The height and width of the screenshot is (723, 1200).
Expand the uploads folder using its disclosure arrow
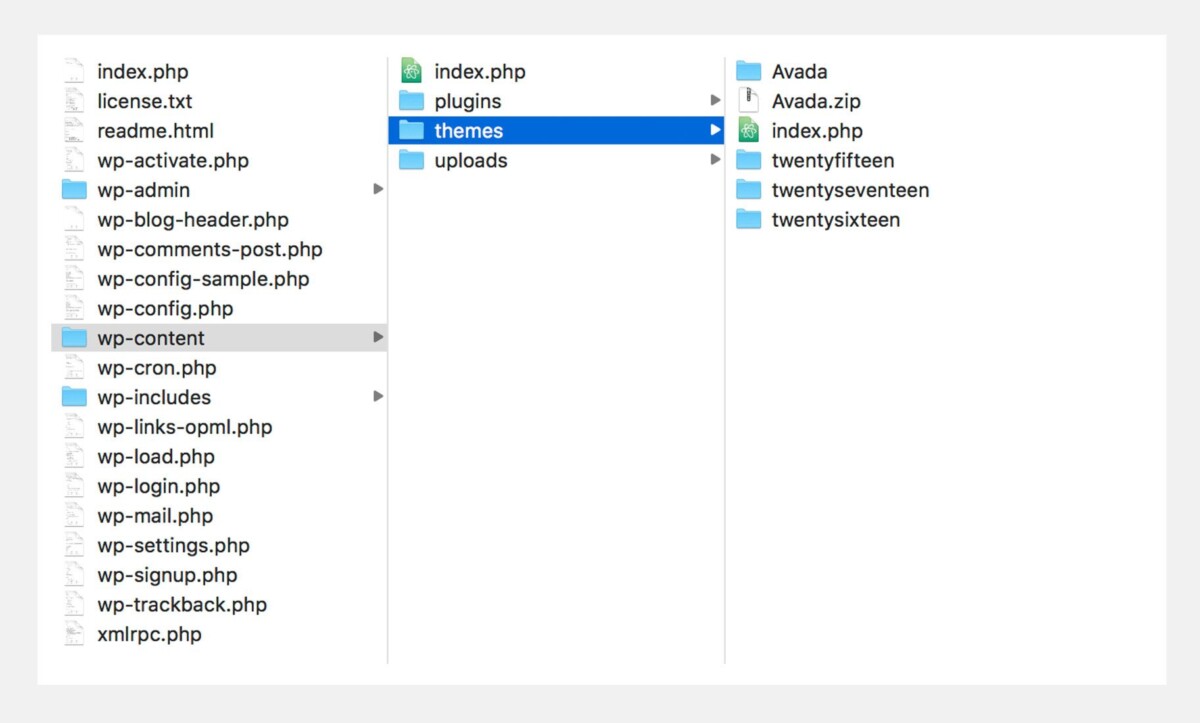(x=716, y=160)
